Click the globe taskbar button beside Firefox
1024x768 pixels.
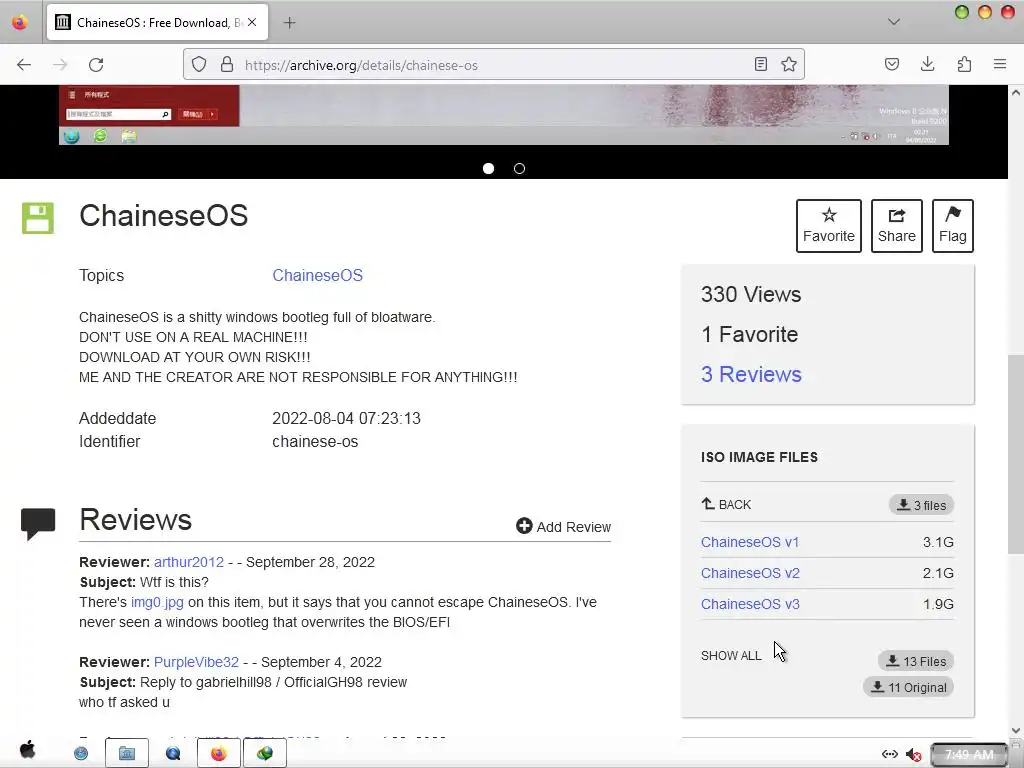tap(264, 754)
